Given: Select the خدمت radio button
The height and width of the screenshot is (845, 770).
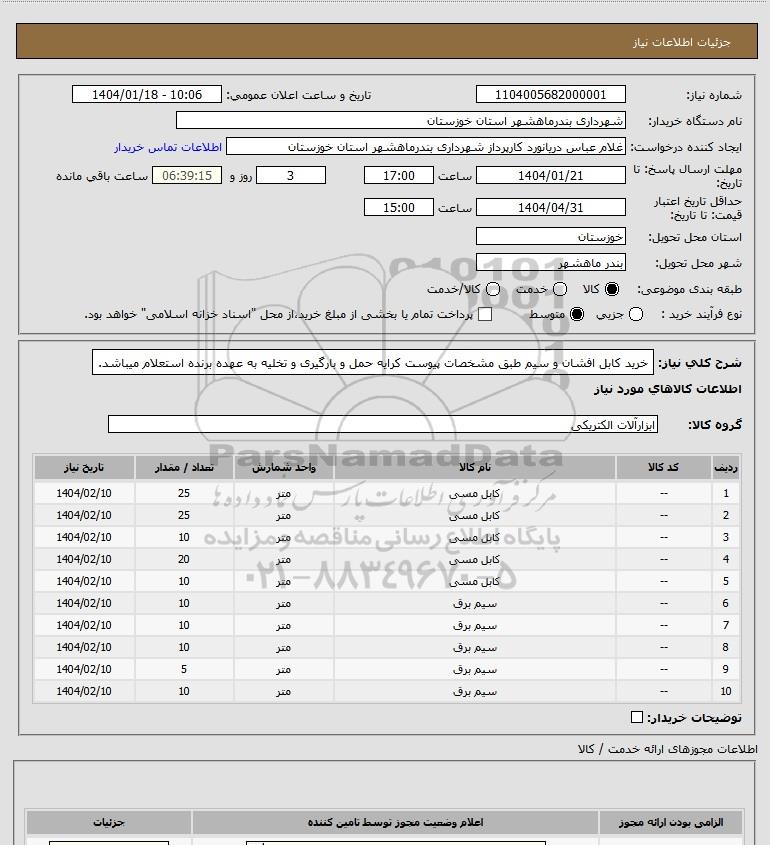Looking at the screenshot, I should [x=560, y=289].
